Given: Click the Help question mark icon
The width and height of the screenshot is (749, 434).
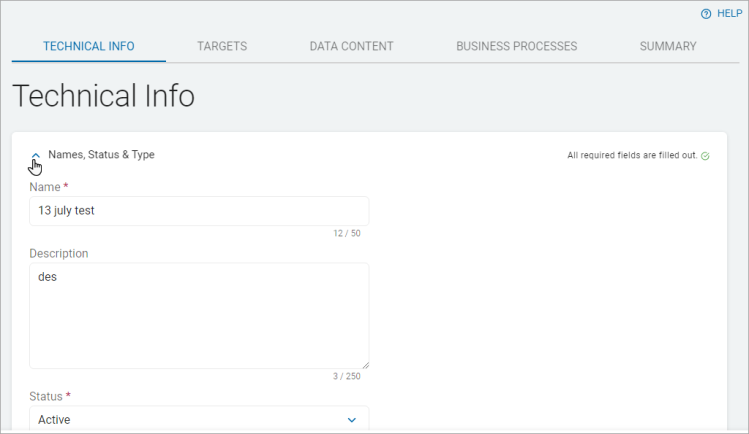Looking at the screenshot, I should (706, 14).
